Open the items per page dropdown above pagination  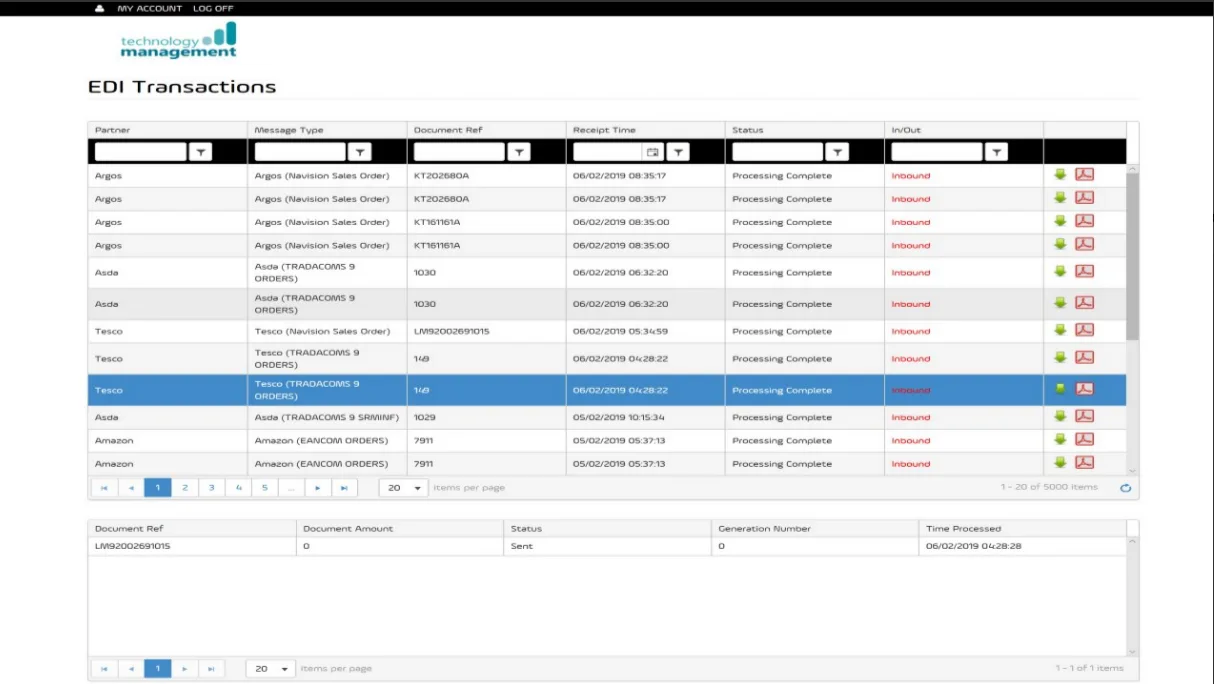[402, 487]
